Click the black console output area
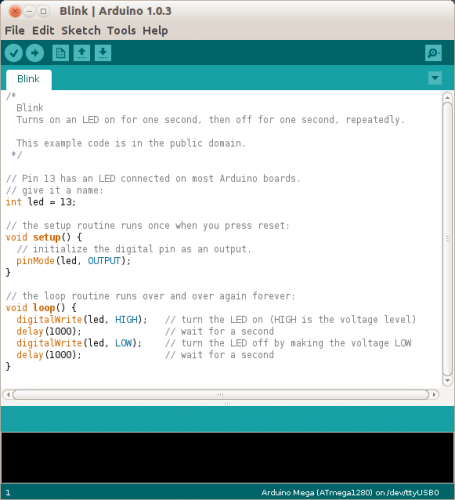The height and width of the screenshot is (500, 455). (x=227, y=458)
